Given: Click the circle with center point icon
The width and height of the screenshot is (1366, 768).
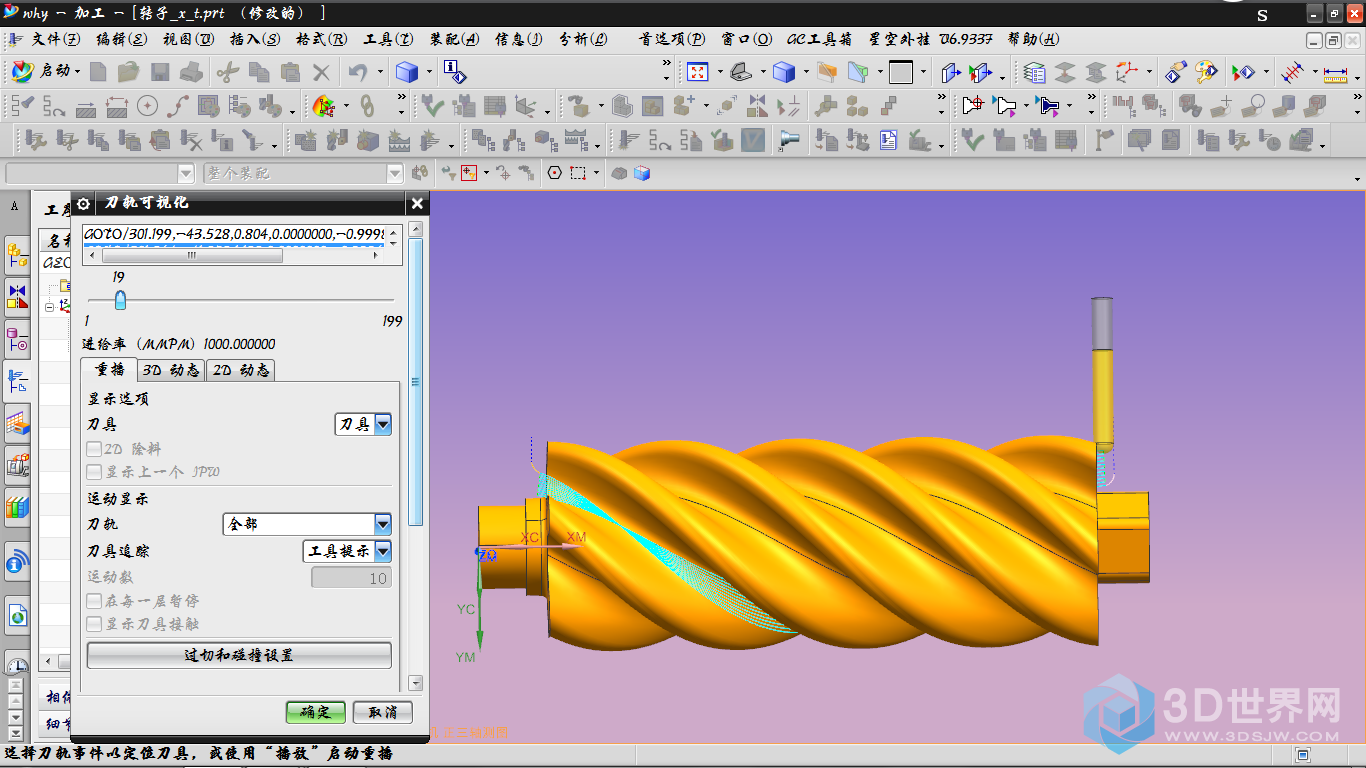Looking at the screenshot, I should 147,105.
